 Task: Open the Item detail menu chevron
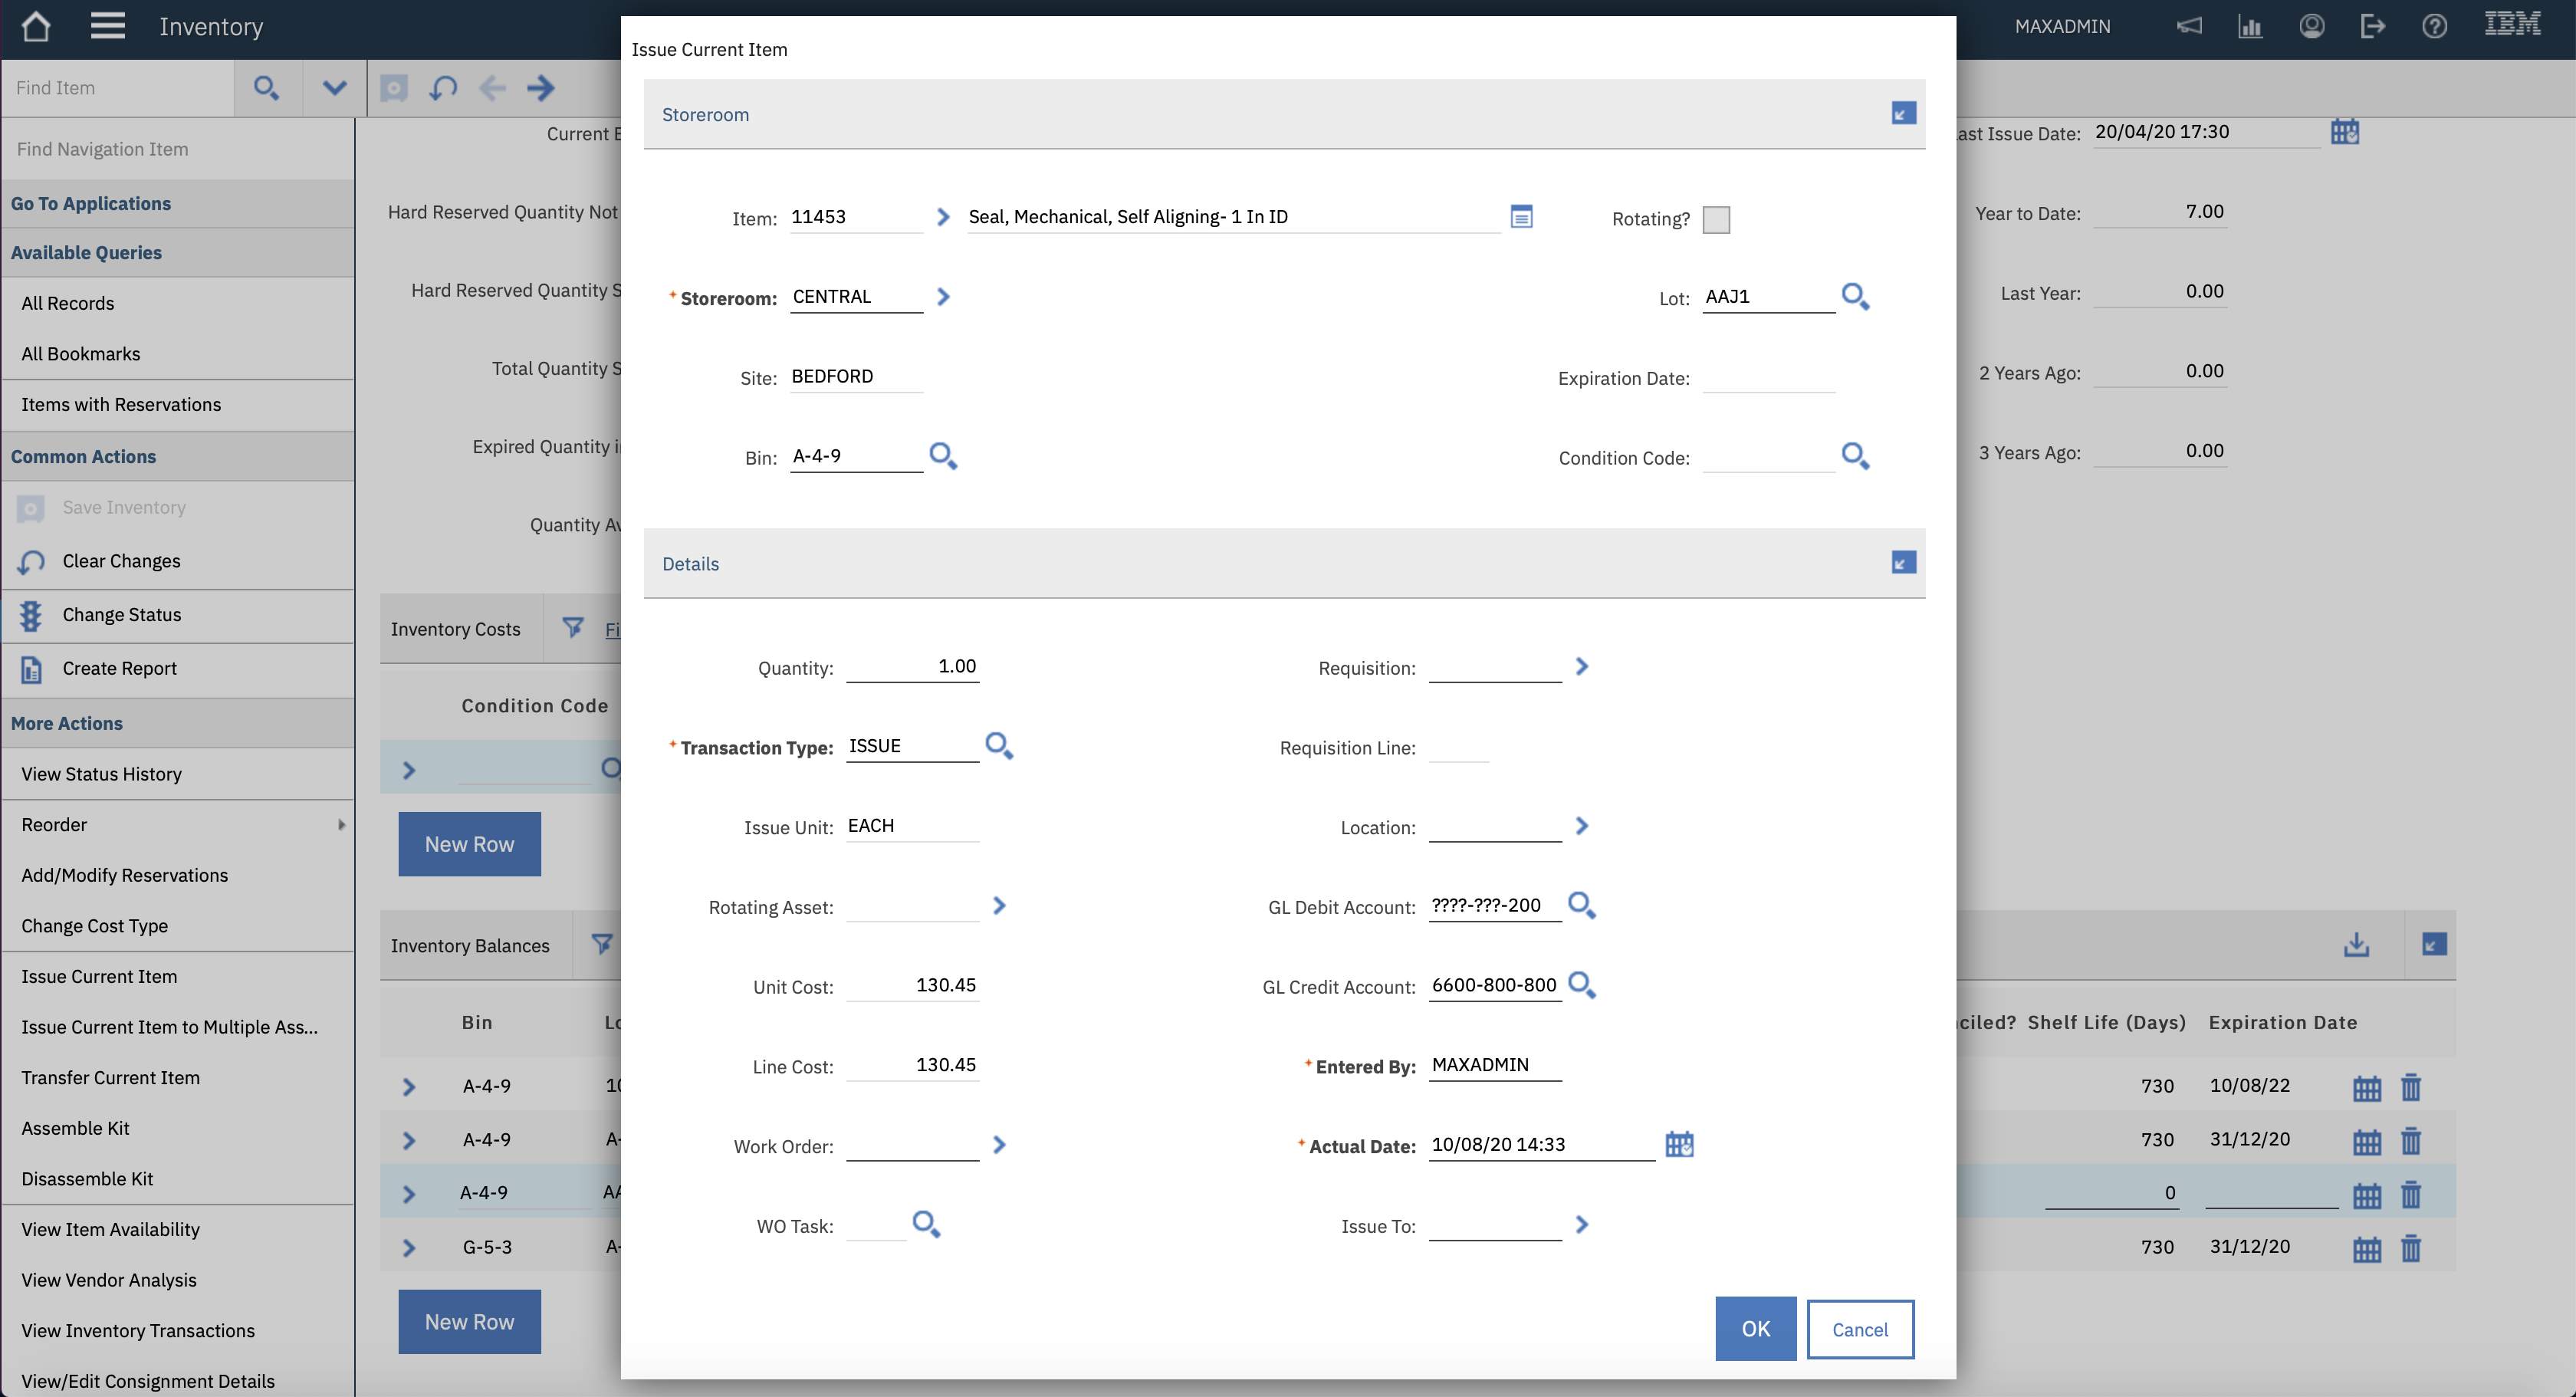coord(942,217)
